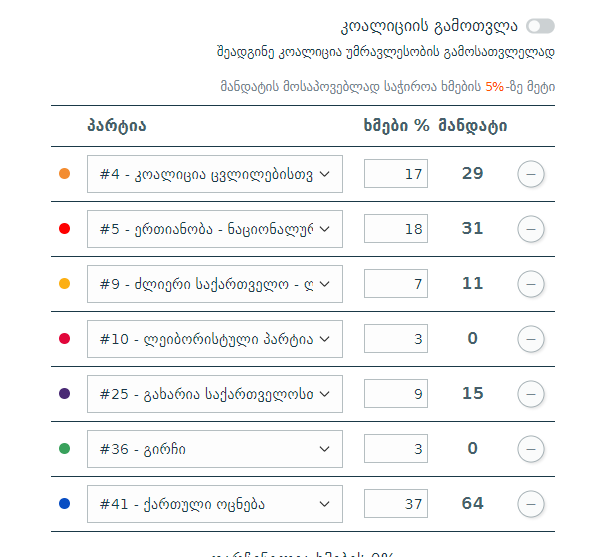Remove party #9 row with minus icon

(531, 284)
